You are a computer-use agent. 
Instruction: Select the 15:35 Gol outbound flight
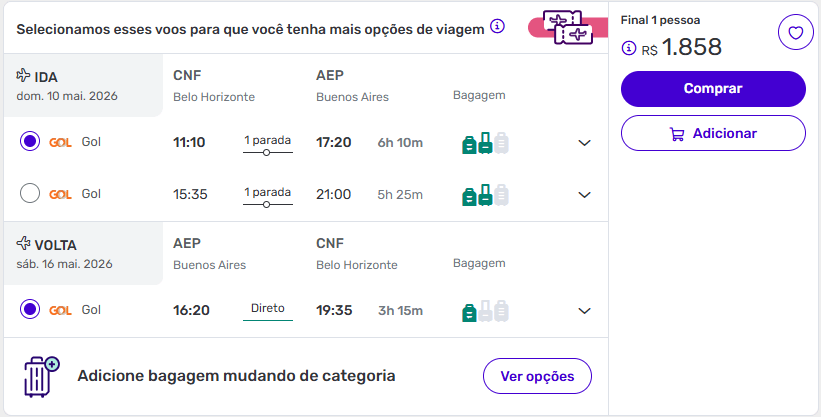[30, 194]
